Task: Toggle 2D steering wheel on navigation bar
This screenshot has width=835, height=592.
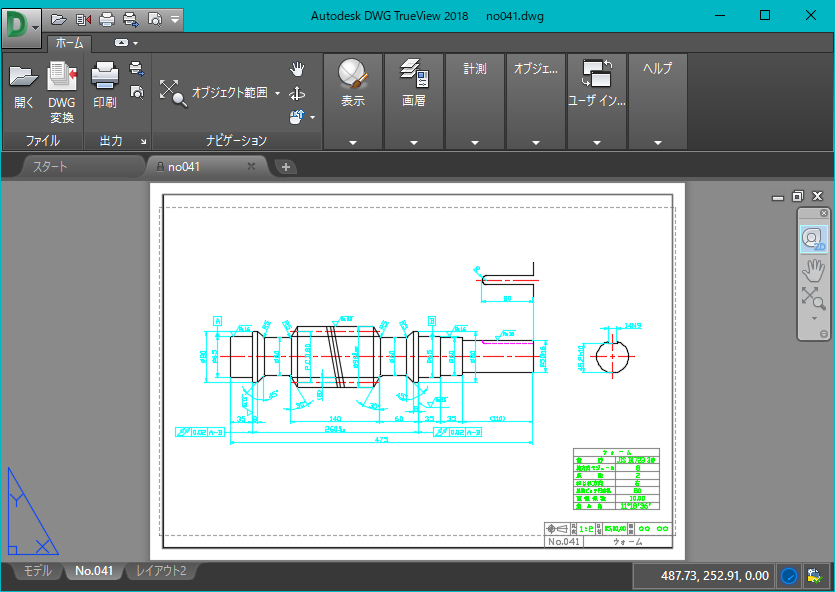Action: [x=812, y=240]
